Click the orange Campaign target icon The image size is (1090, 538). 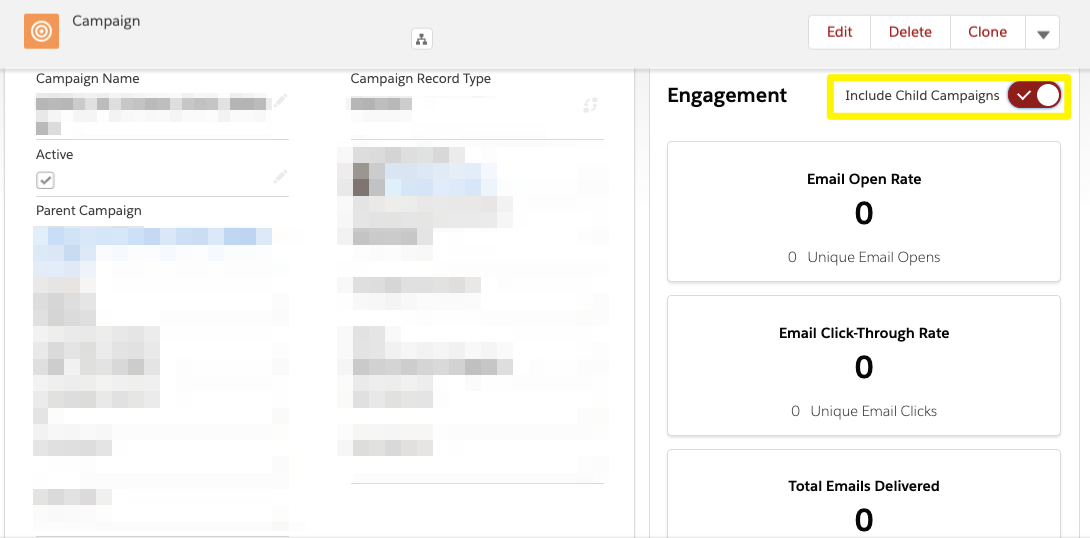tap(41, 31)
